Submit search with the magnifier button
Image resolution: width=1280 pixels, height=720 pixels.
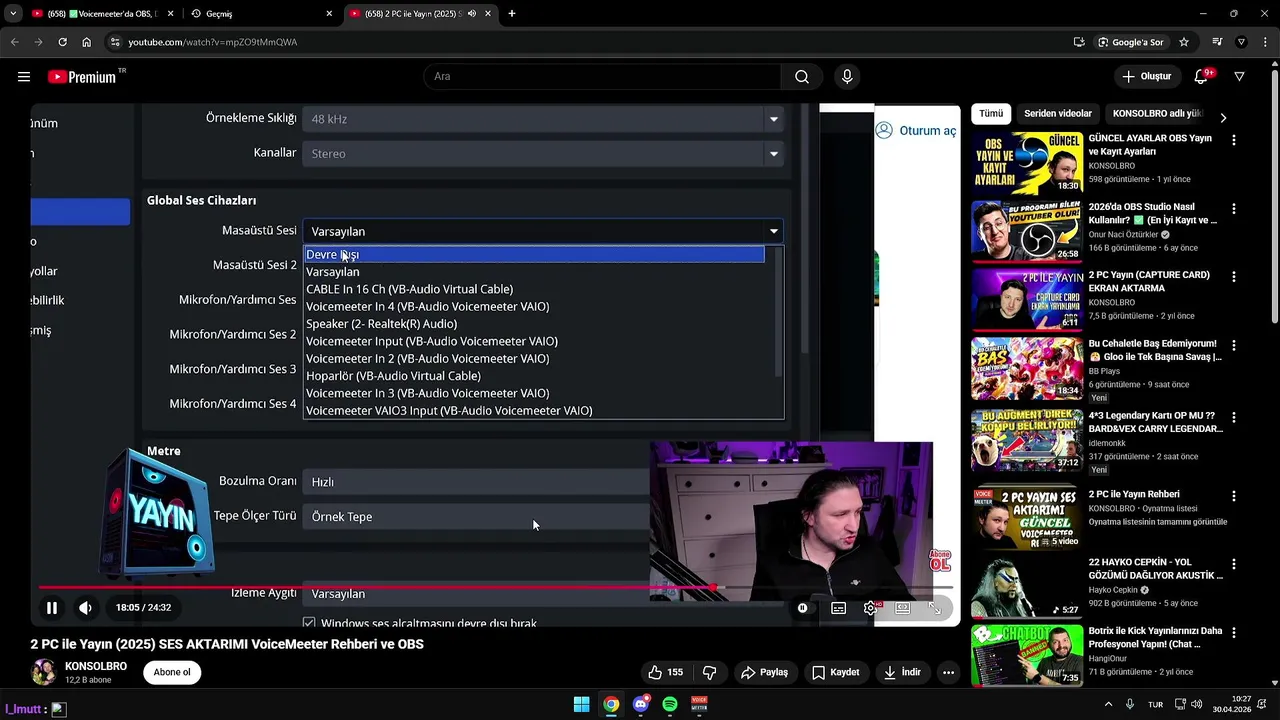coord(802,77)
